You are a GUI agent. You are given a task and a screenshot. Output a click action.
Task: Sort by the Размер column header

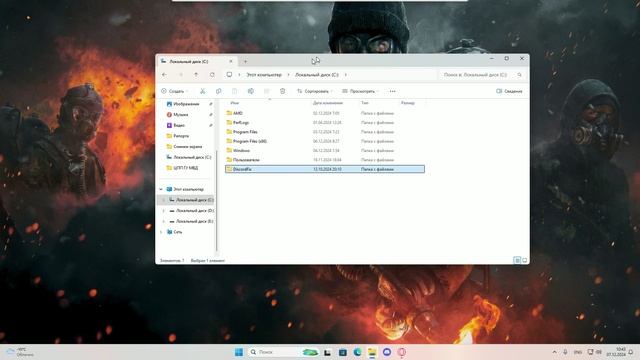[x=408, y=103]
